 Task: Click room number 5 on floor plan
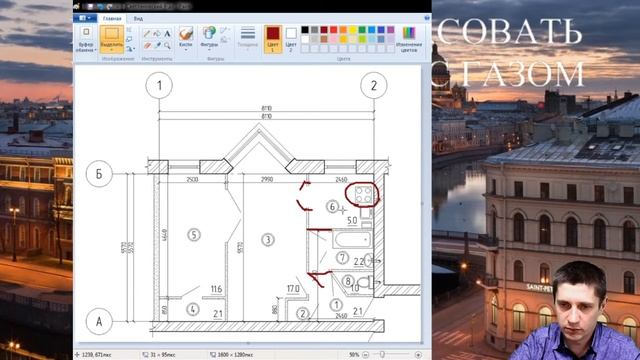click(194, 235)
